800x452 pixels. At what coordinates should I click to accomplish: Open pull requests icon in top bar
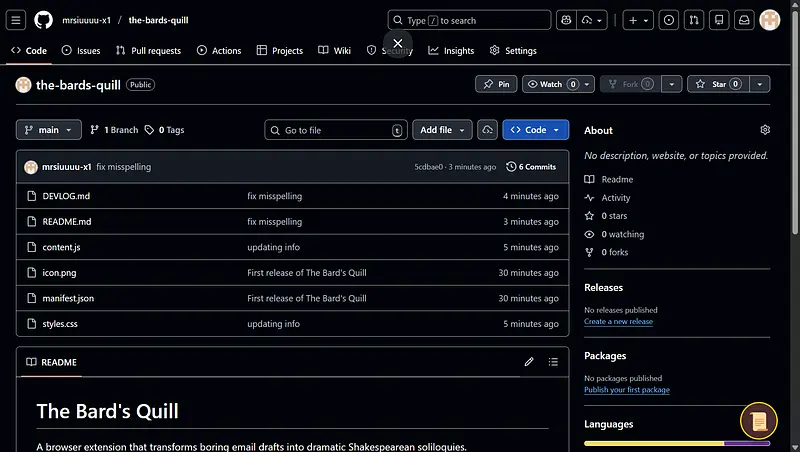pos(694,20)
